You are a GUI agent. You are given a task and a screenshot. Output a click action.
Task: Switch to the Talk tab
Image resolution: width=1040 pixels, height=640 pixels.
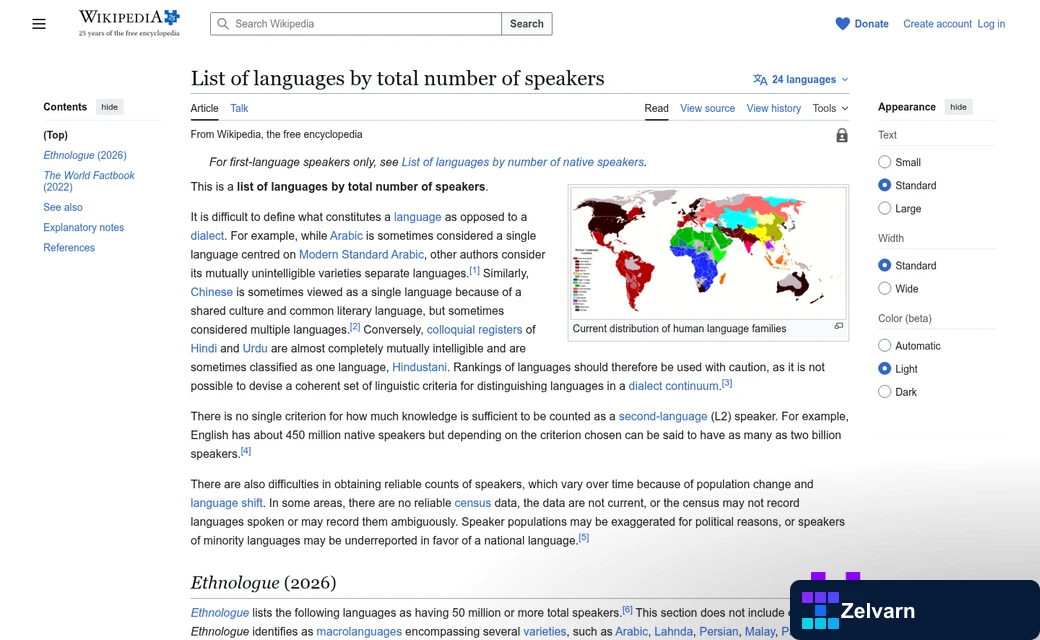point(239,108)
